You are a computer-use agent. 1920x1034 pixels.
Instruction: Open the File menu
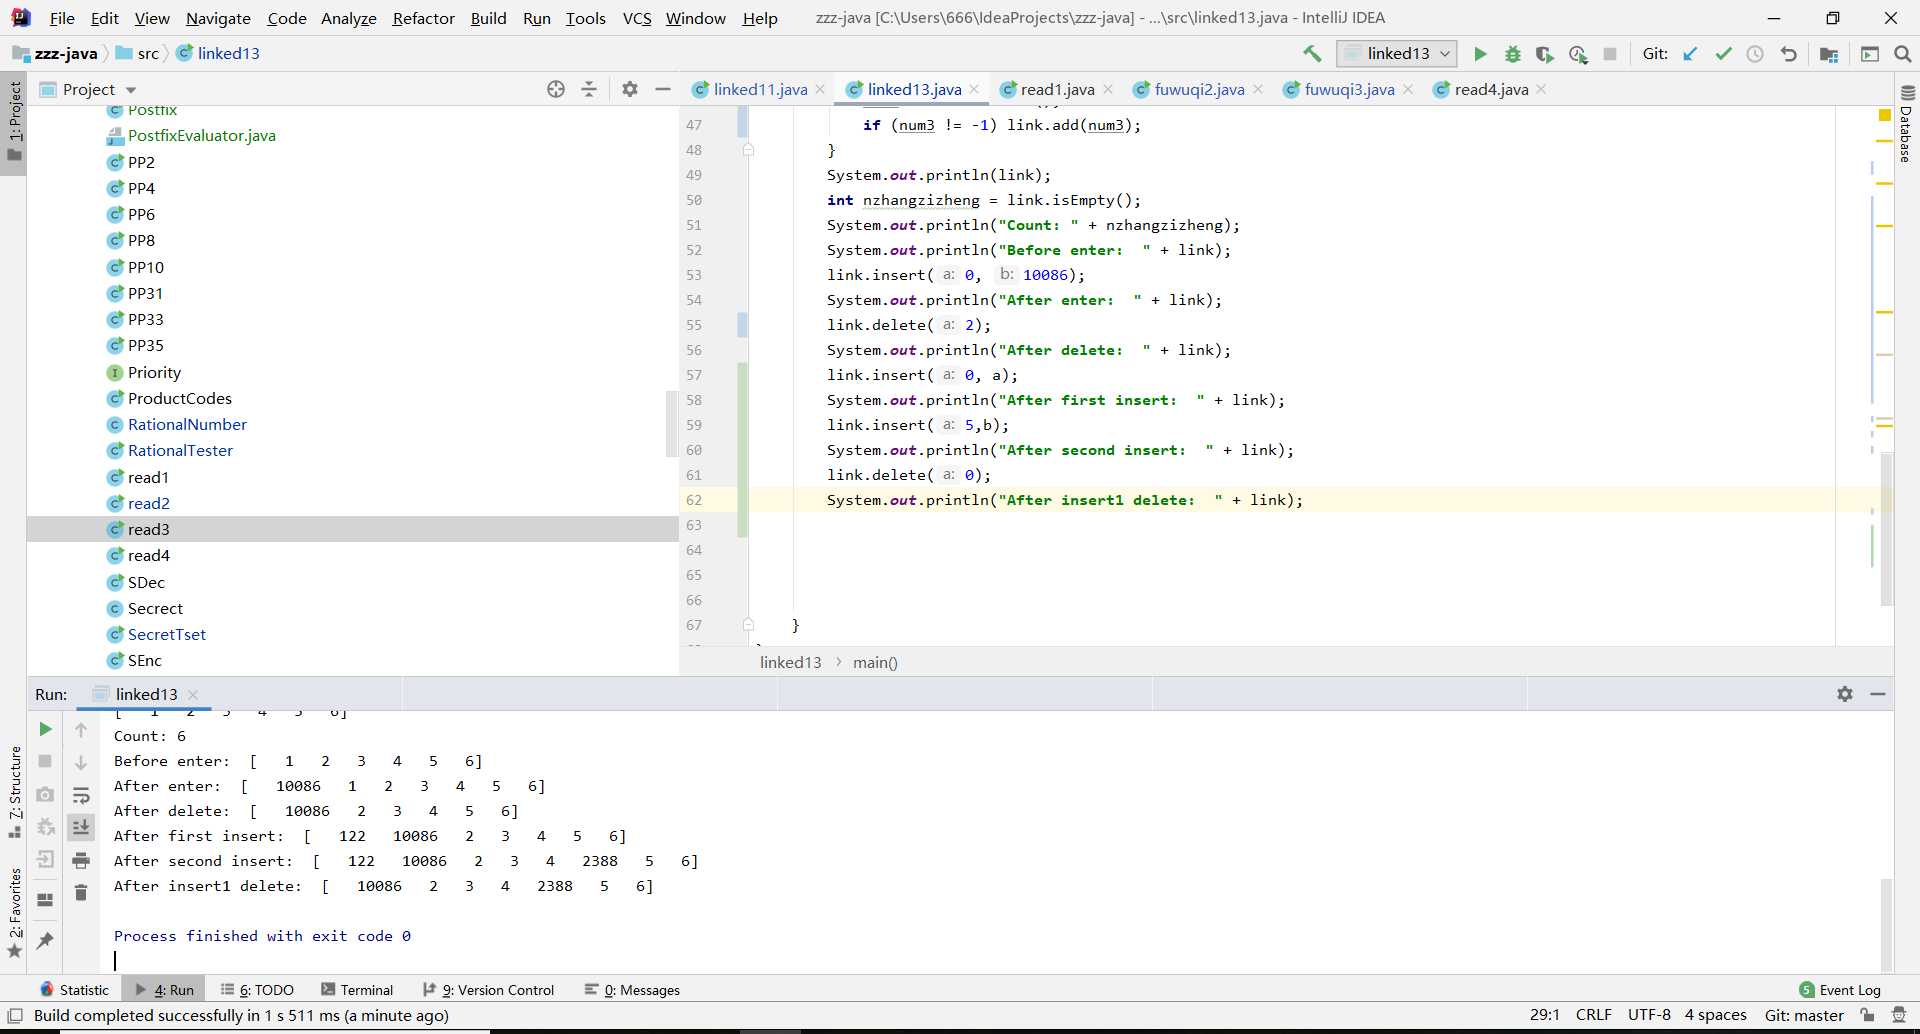pyautogui.click(x=62, y=18)
